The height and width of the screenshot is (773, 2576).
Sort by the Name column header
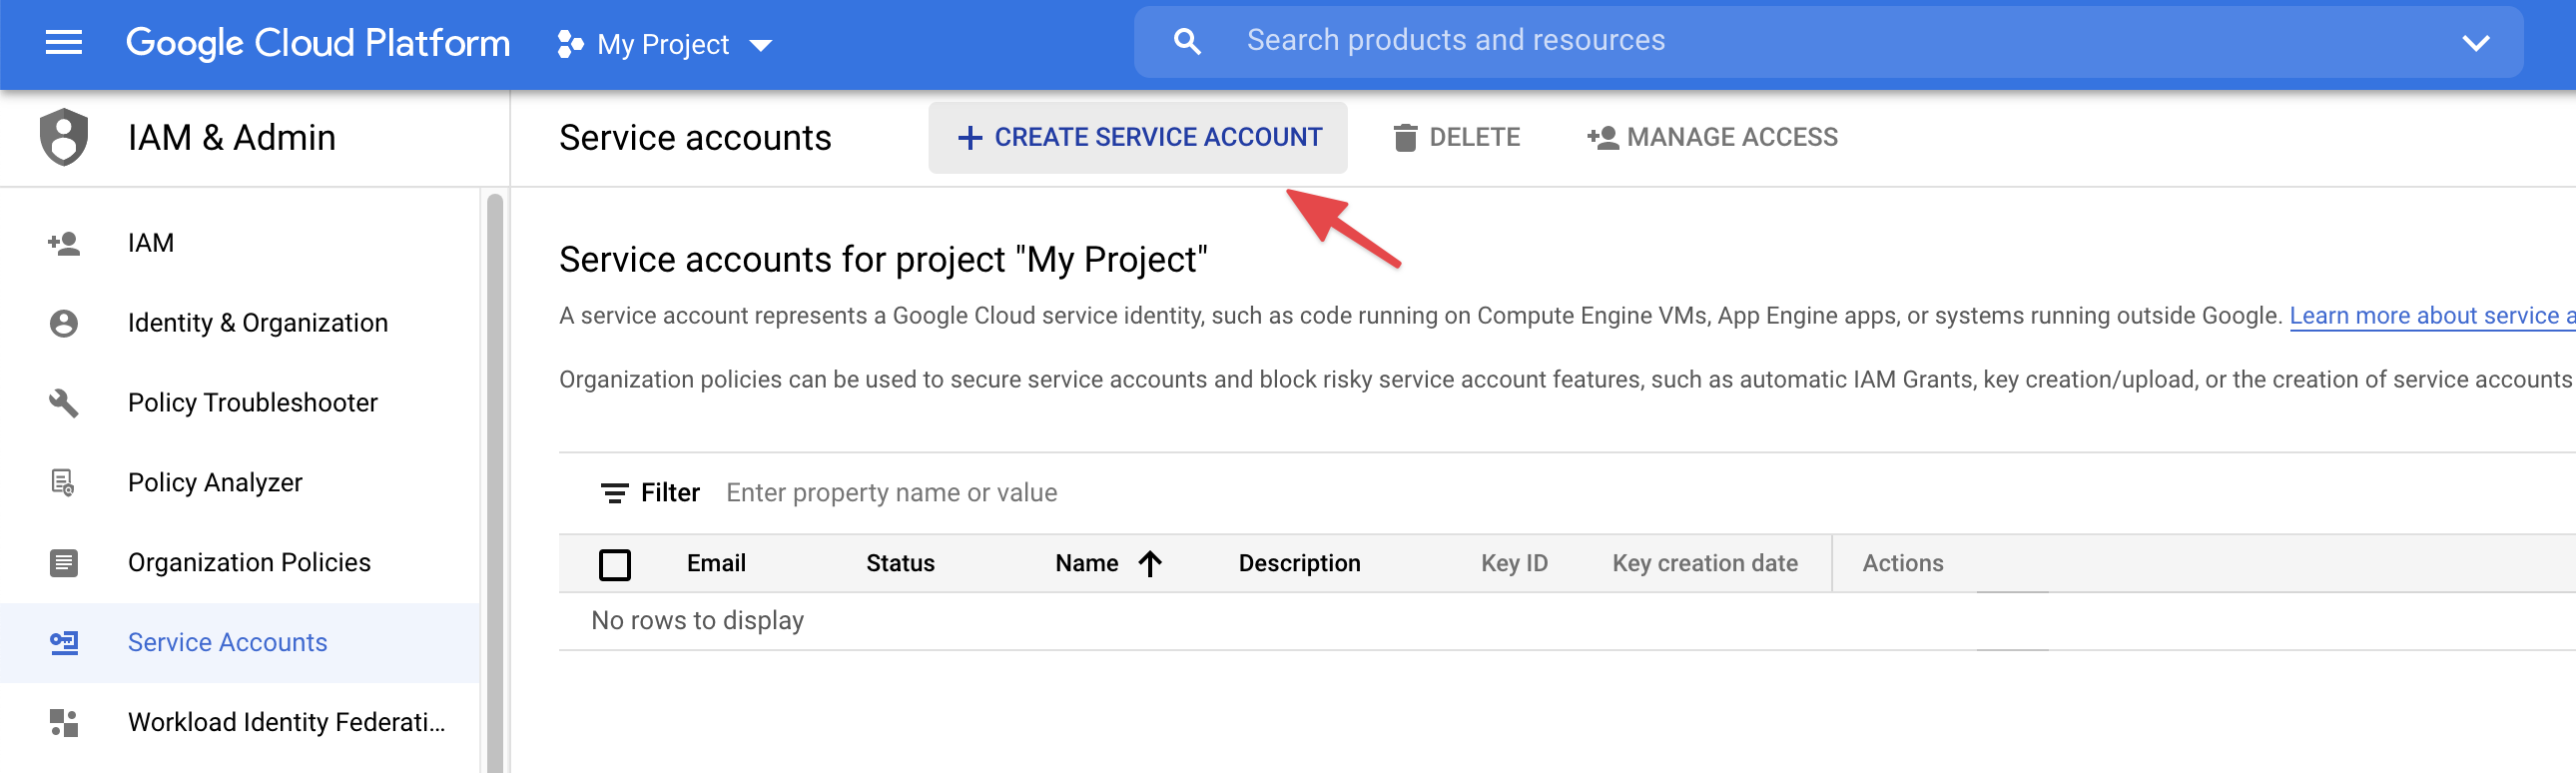point(1087,564)
